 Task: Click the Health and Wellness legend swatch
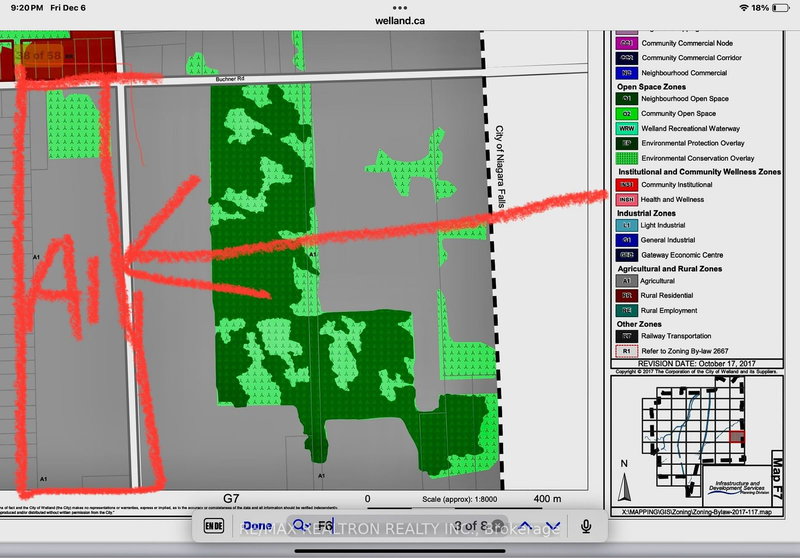tap(626, 199)
